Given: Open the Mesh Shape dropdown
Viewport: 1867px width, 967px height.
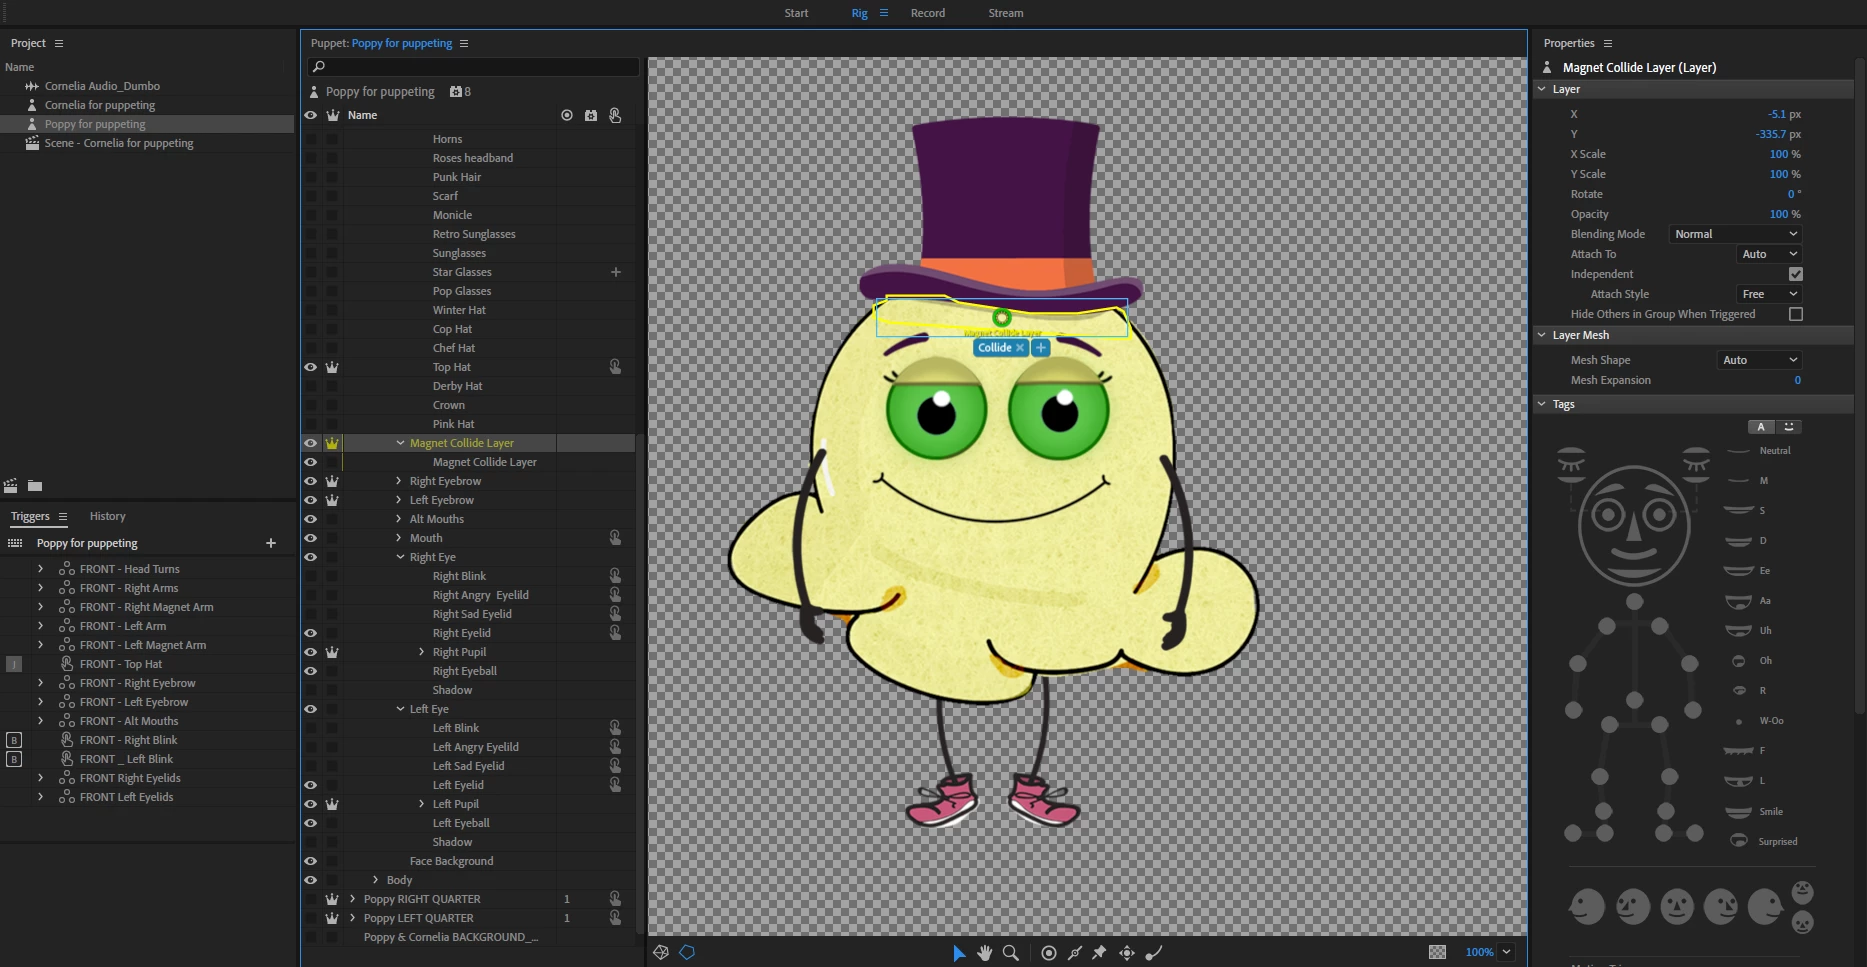Looking at the screenshot, I should [x=1760, y=360].
